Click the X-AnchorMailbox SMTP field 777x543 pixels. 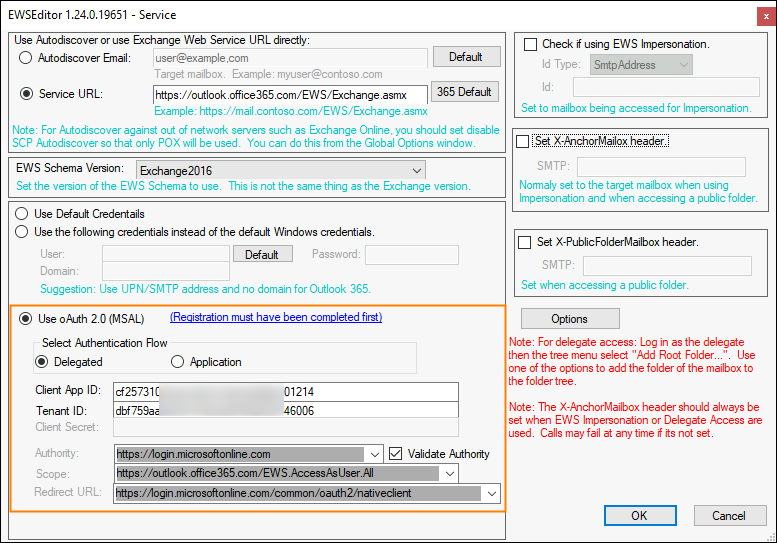coord(662,167)
